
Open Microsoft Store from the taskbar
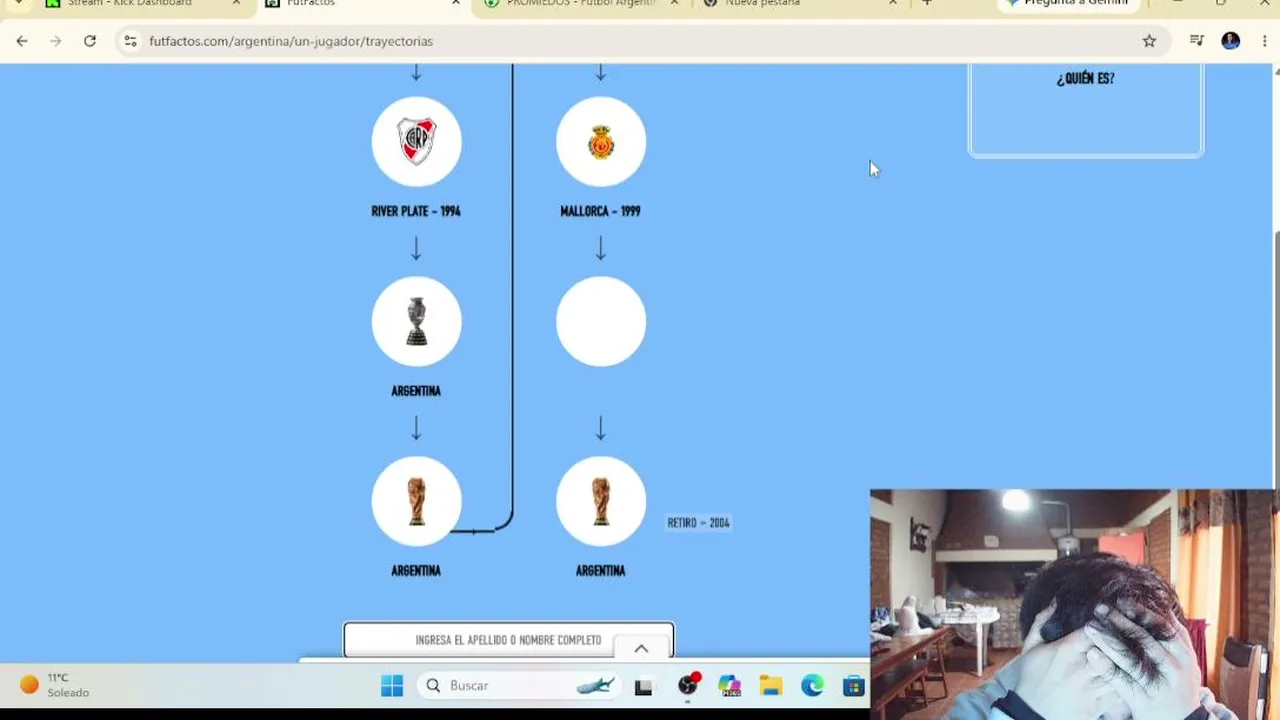pyautogui.click(x=853, y=685)
